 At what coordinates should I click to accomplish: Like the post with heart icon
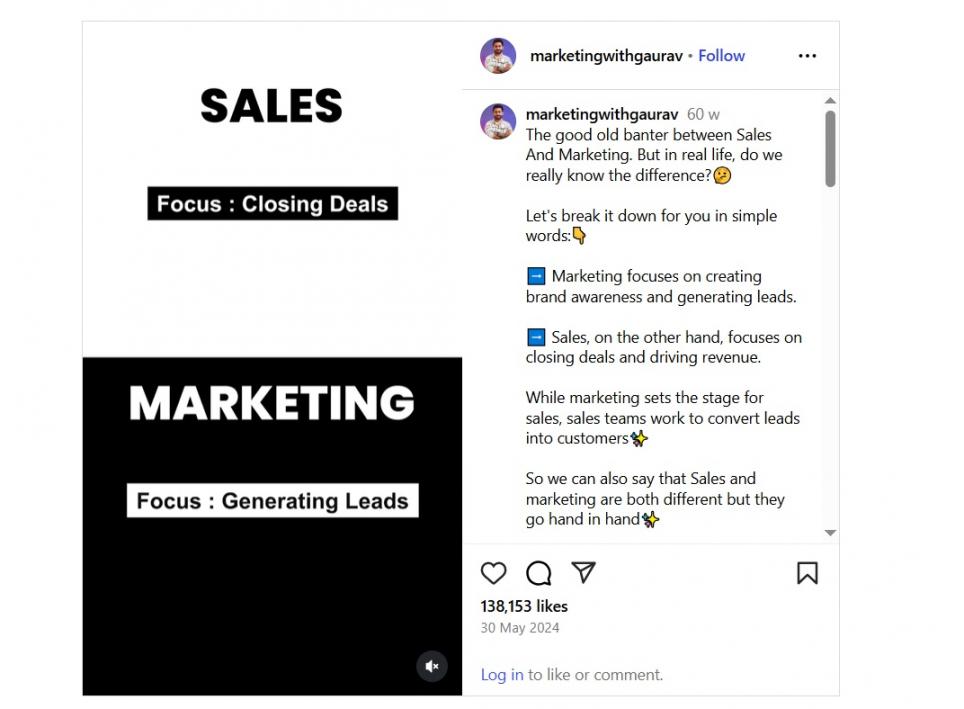coord(494,572)
